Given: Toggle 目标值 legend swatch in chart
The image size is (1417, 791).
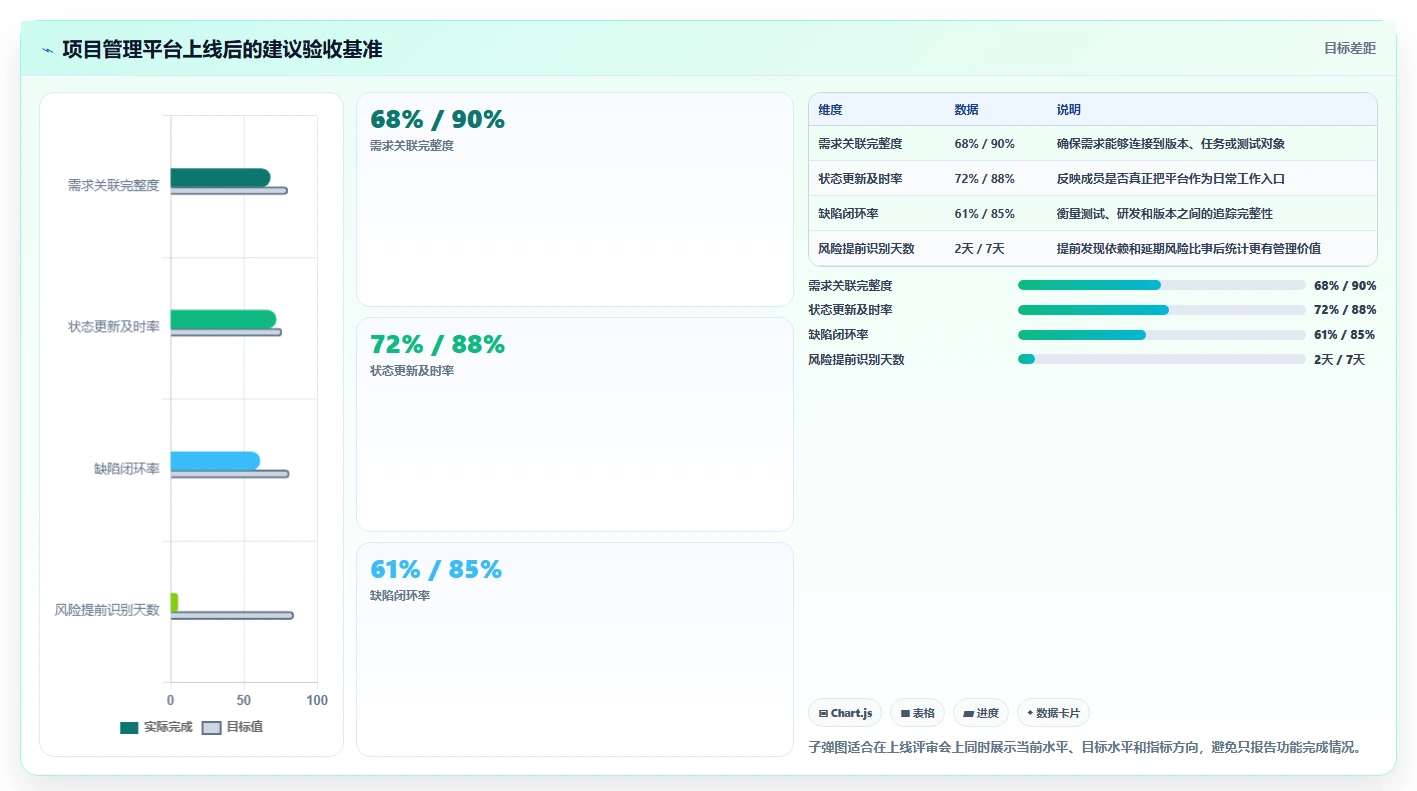Looking at the screenshot, I should (x=211, y=727).
